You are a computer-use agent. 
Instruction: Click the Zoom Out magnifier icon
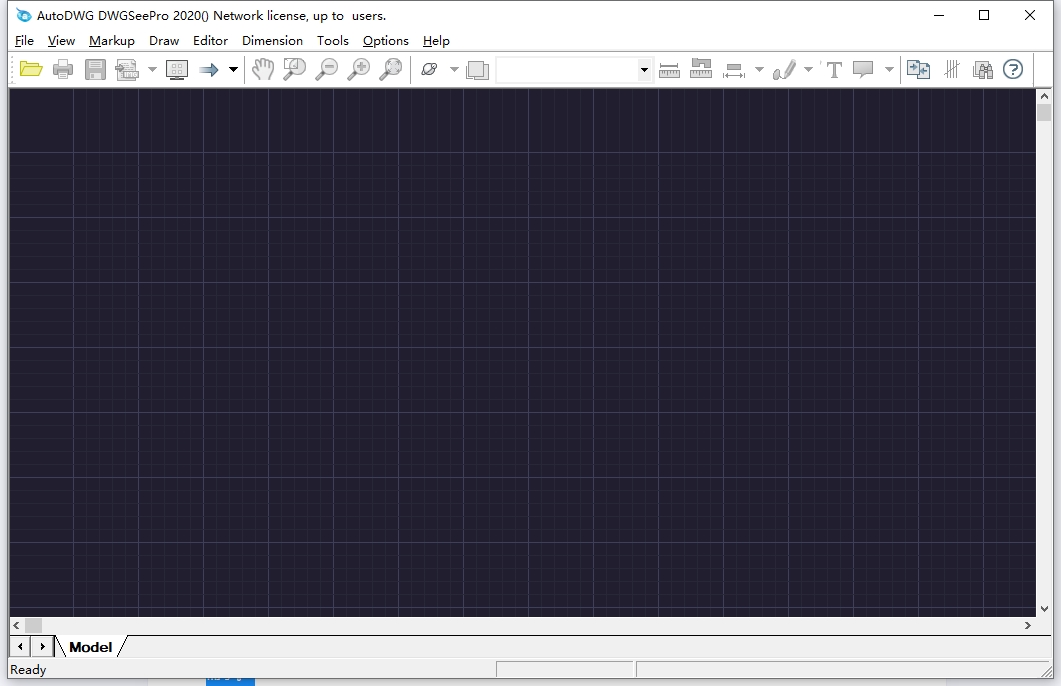[327, 69]
